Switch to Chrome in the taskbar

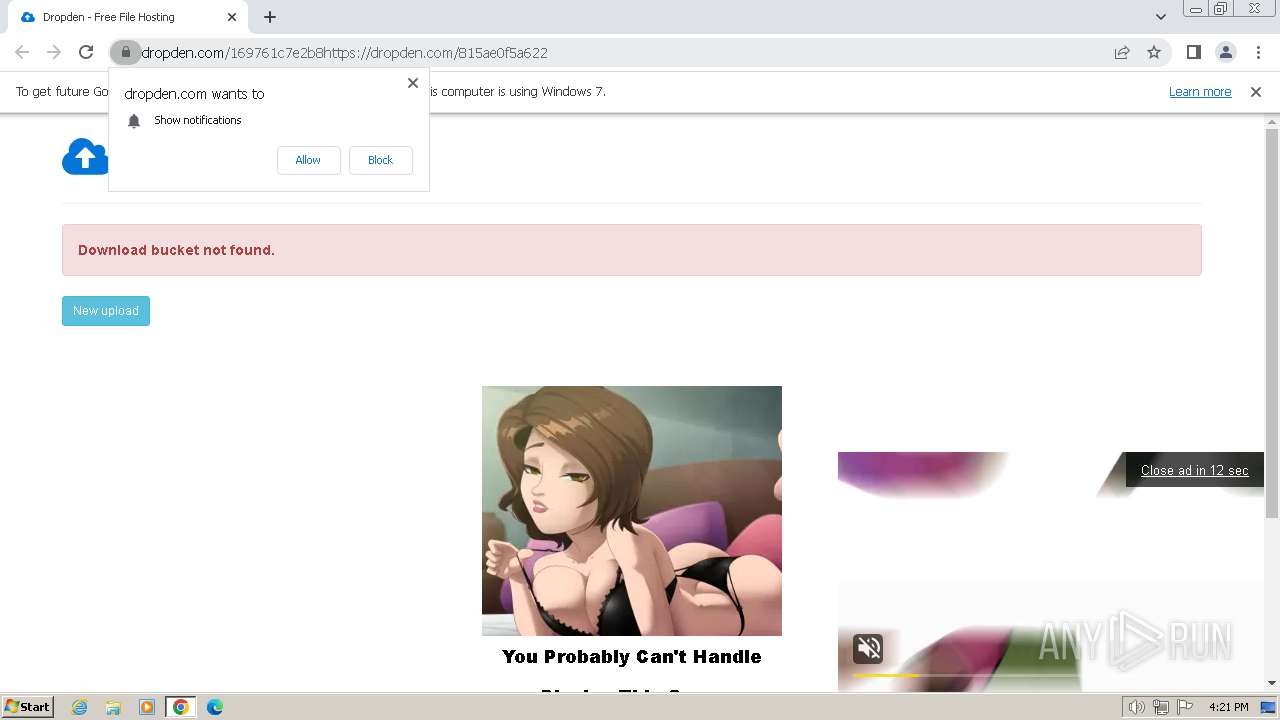[181, 707]
